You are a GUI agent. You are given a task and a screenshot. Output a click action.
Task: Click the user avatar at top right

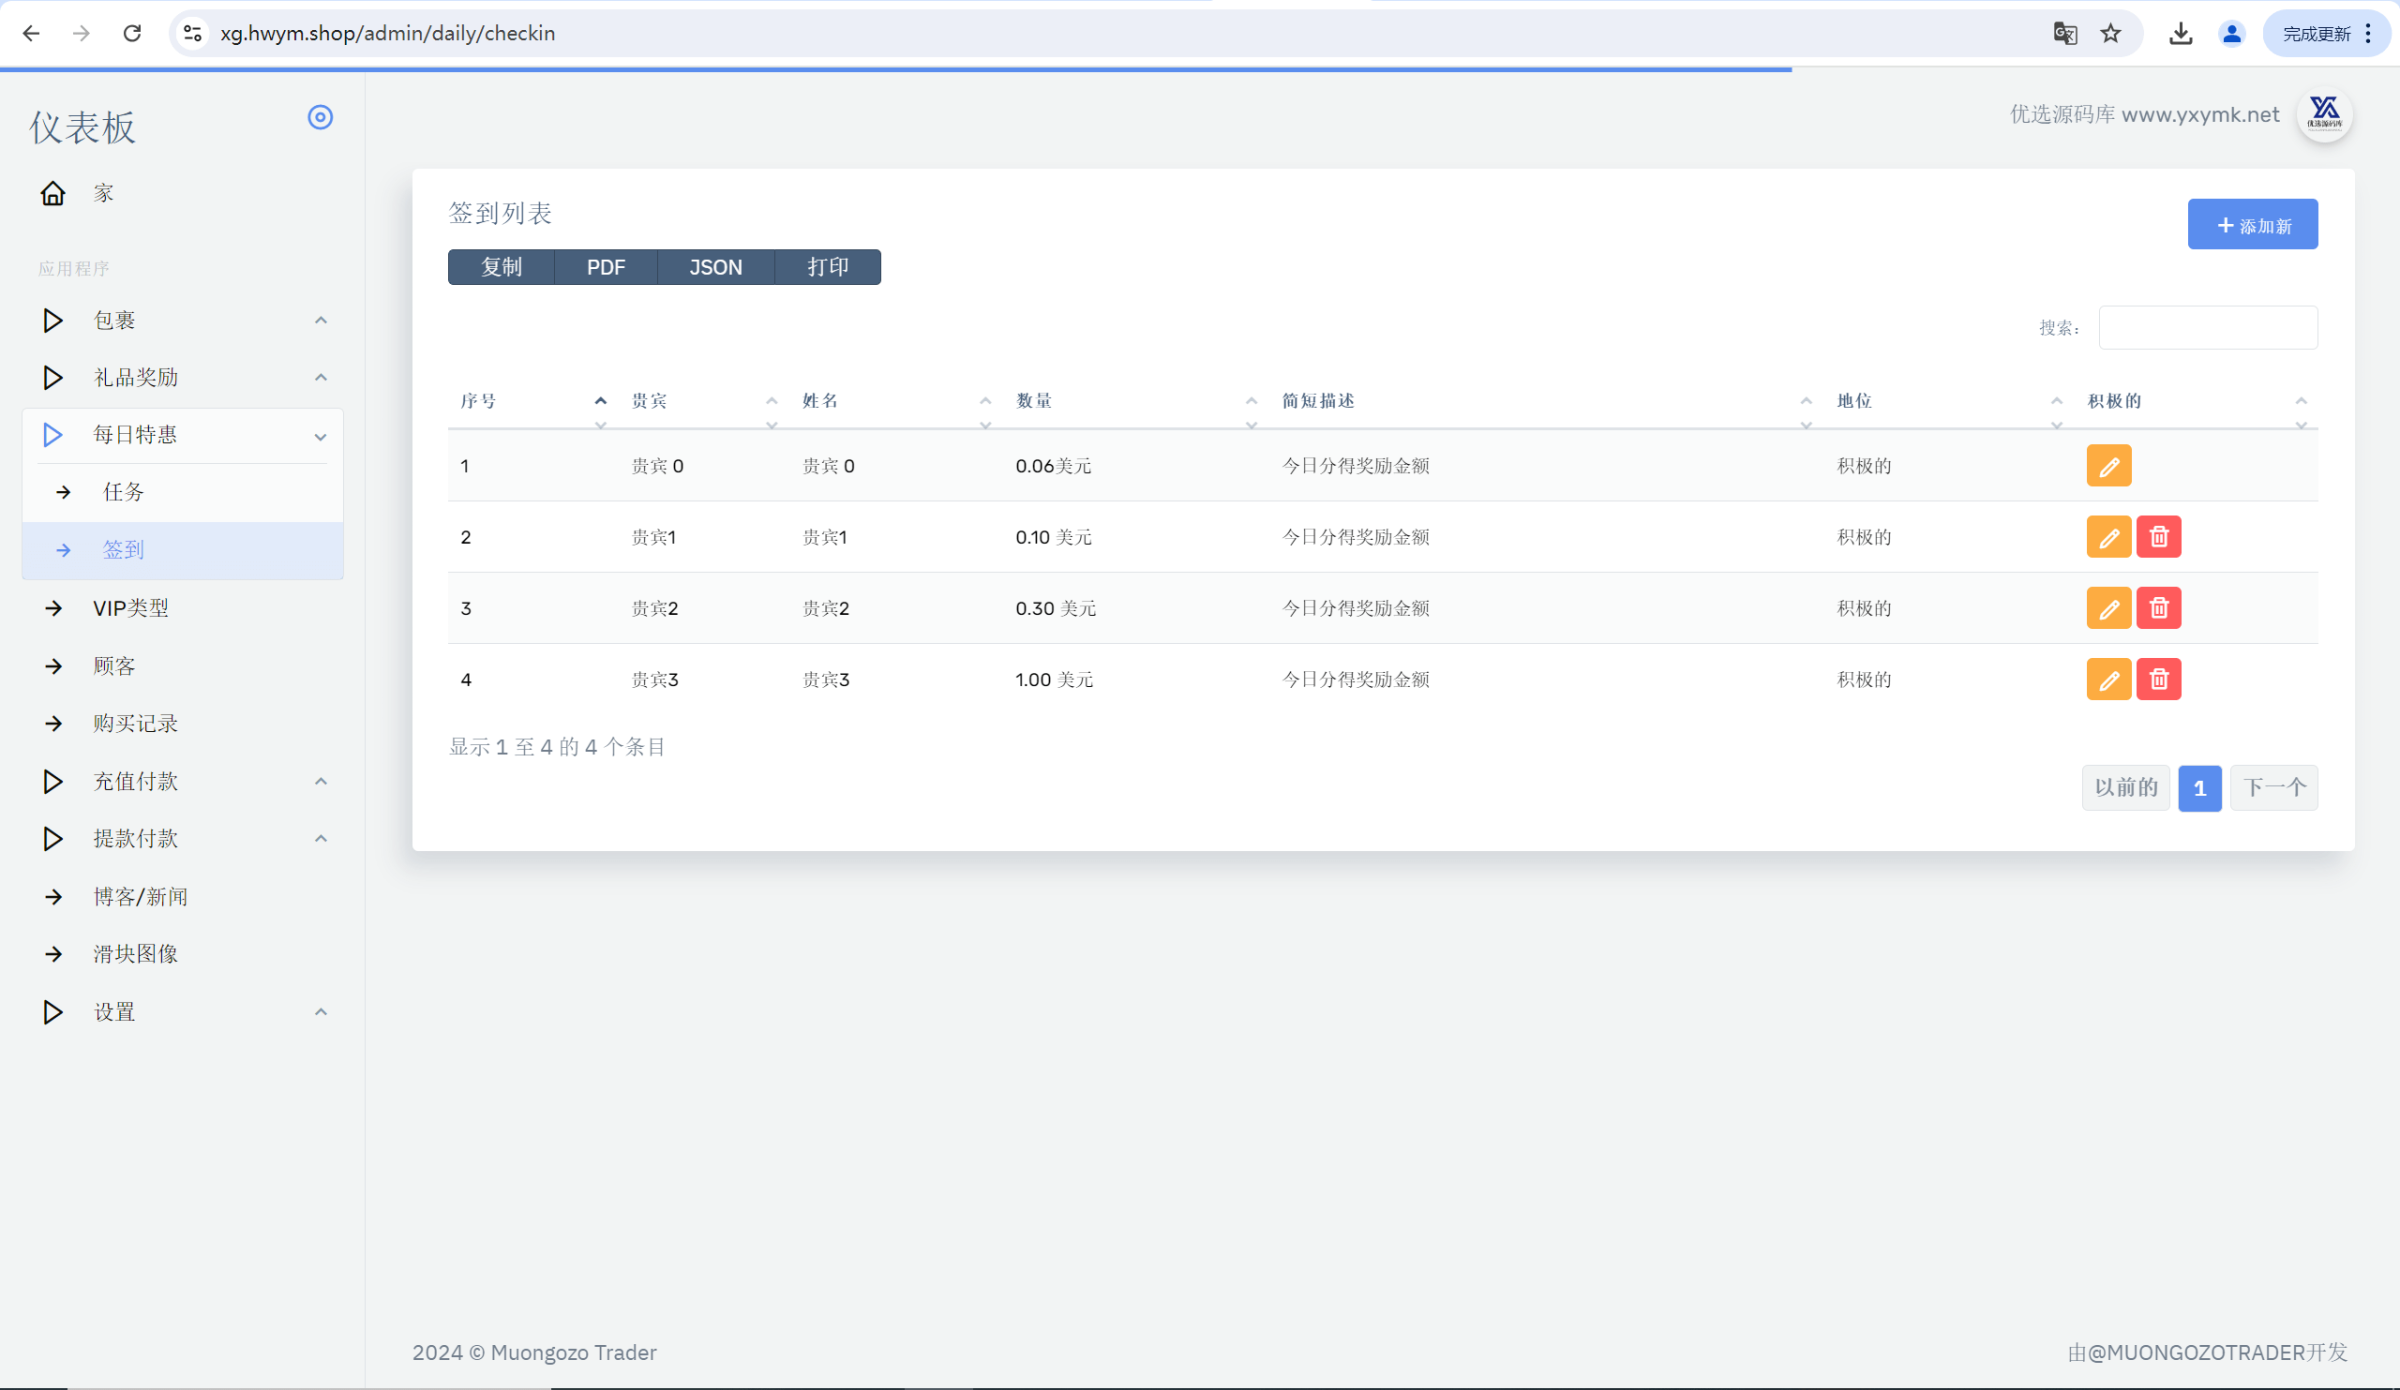pyautogui.click(x=2324, y=114)
